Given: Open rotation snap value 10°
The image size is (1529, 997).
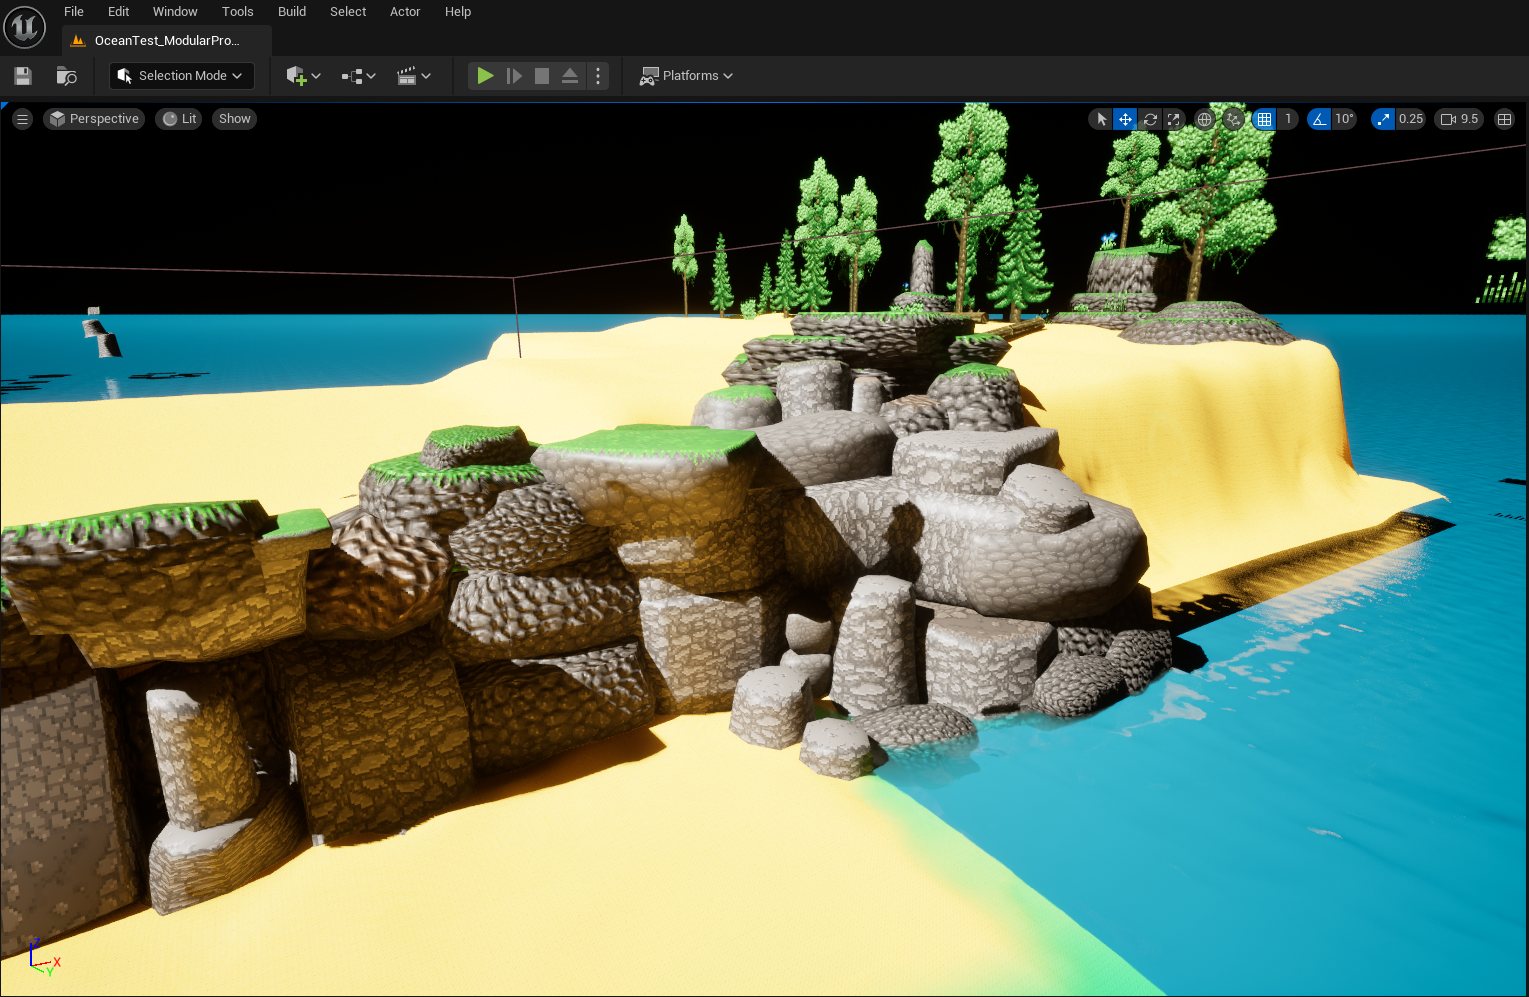Looking at the screenshot, I should point(1344,119).
